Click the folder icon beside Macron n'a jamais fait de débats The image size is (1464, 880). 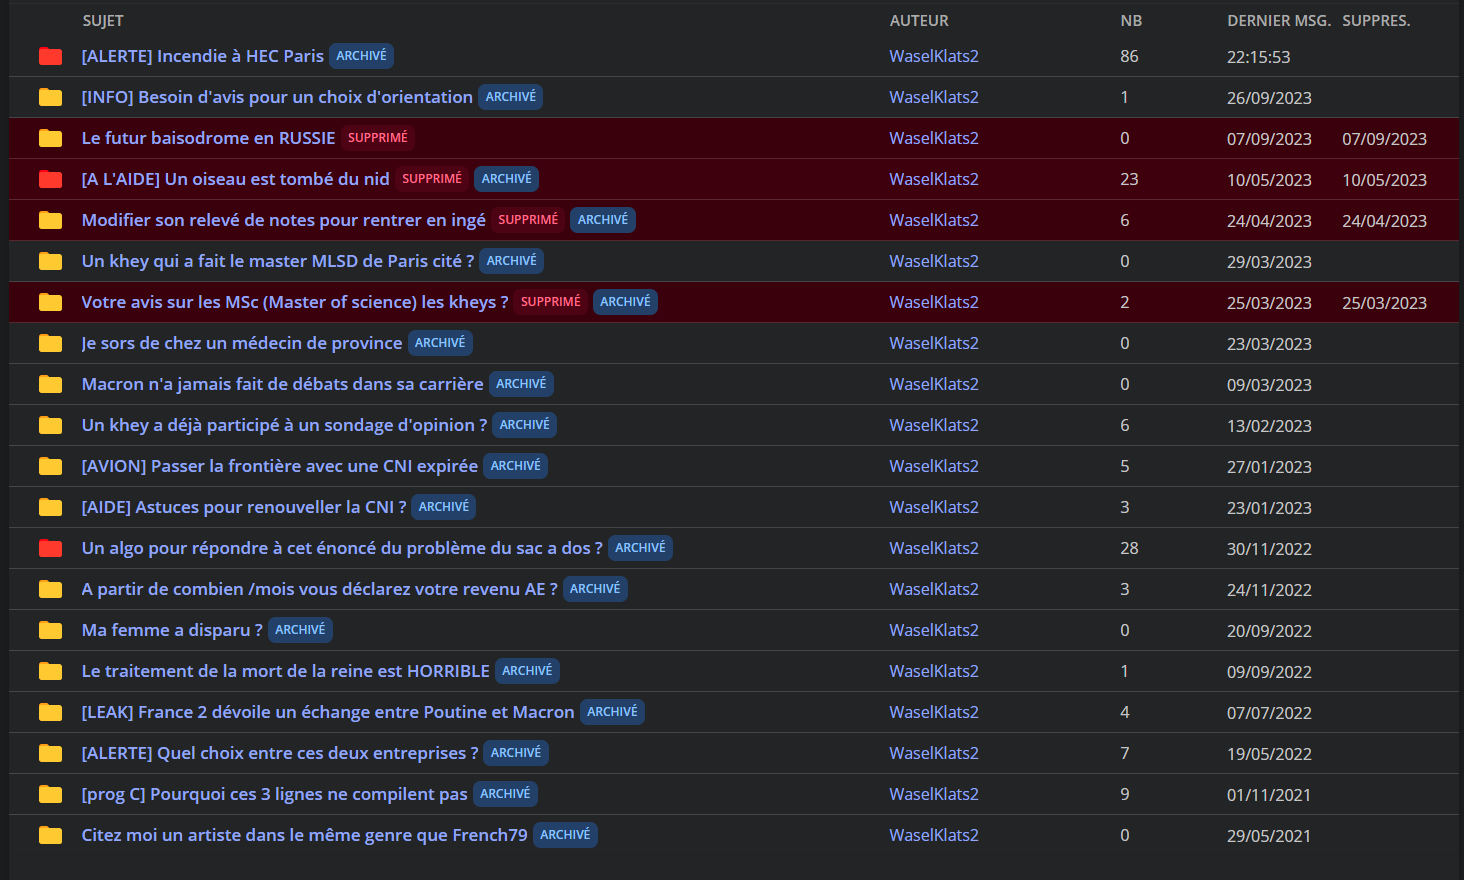coord(50,385)
